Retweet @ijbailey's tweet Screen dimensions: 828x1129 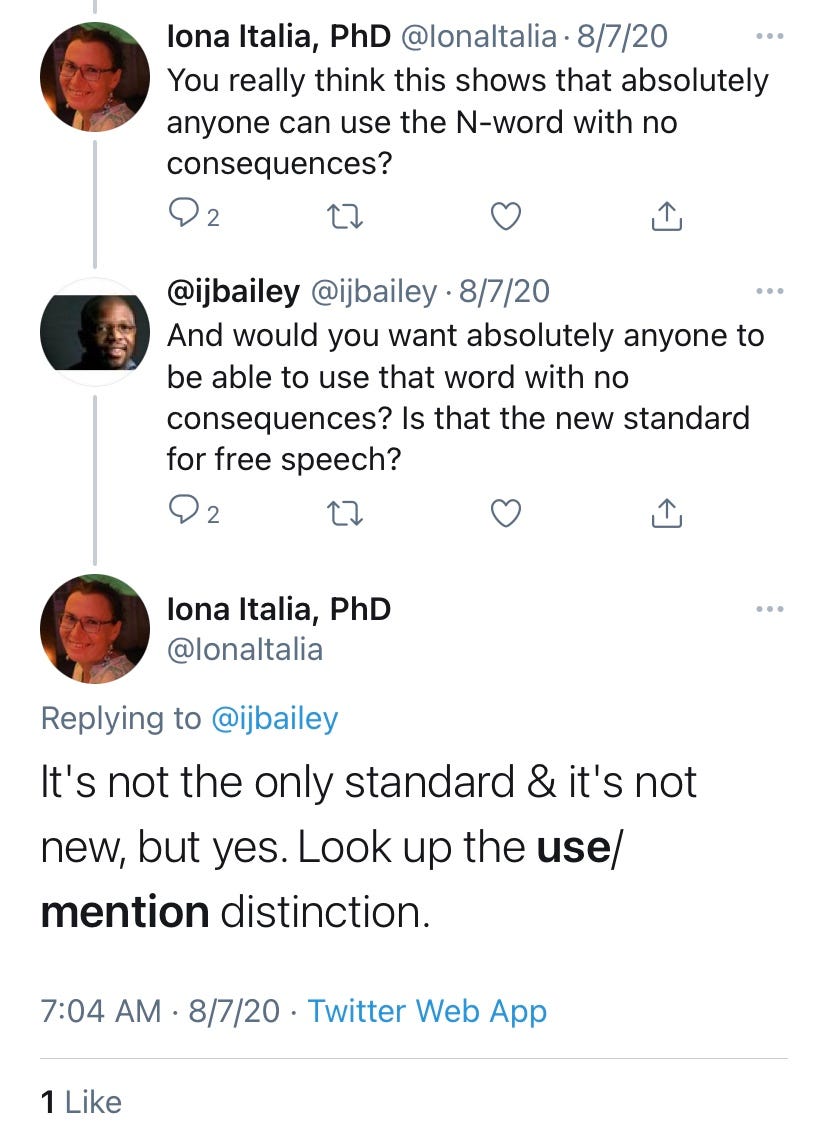(345, 512)
